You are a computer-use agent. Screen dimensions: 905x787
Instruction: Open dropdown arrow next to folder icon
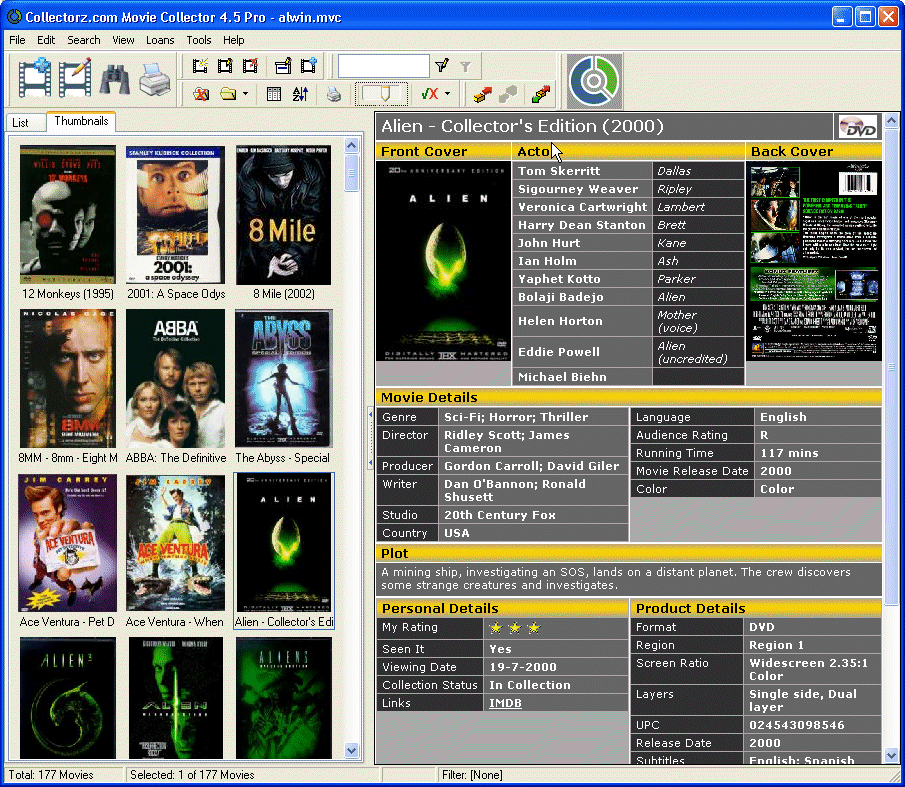(245, 93)
